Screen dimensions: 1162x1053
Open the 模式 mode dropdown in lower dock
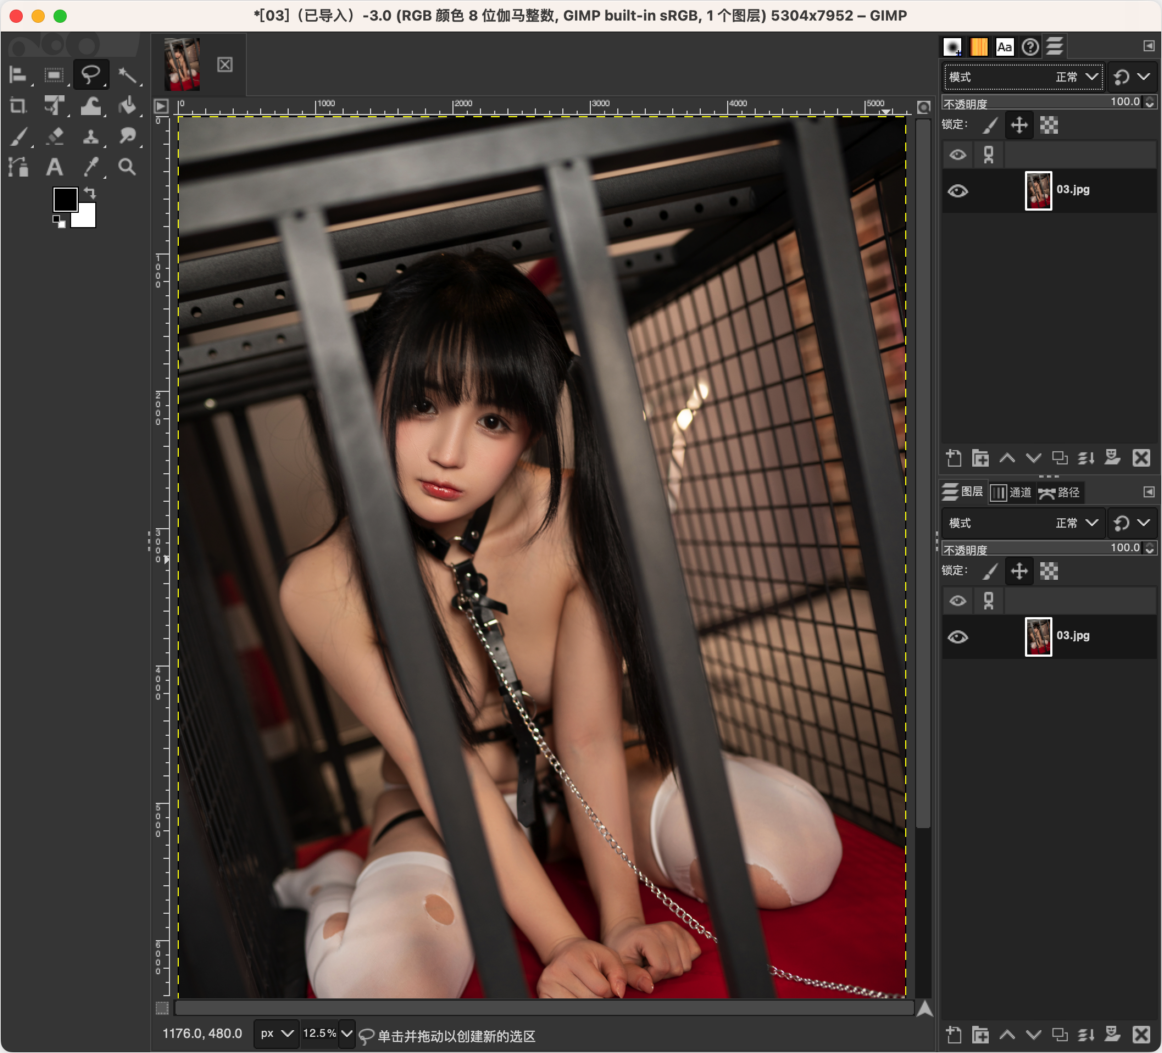[x=1023, y=522]
